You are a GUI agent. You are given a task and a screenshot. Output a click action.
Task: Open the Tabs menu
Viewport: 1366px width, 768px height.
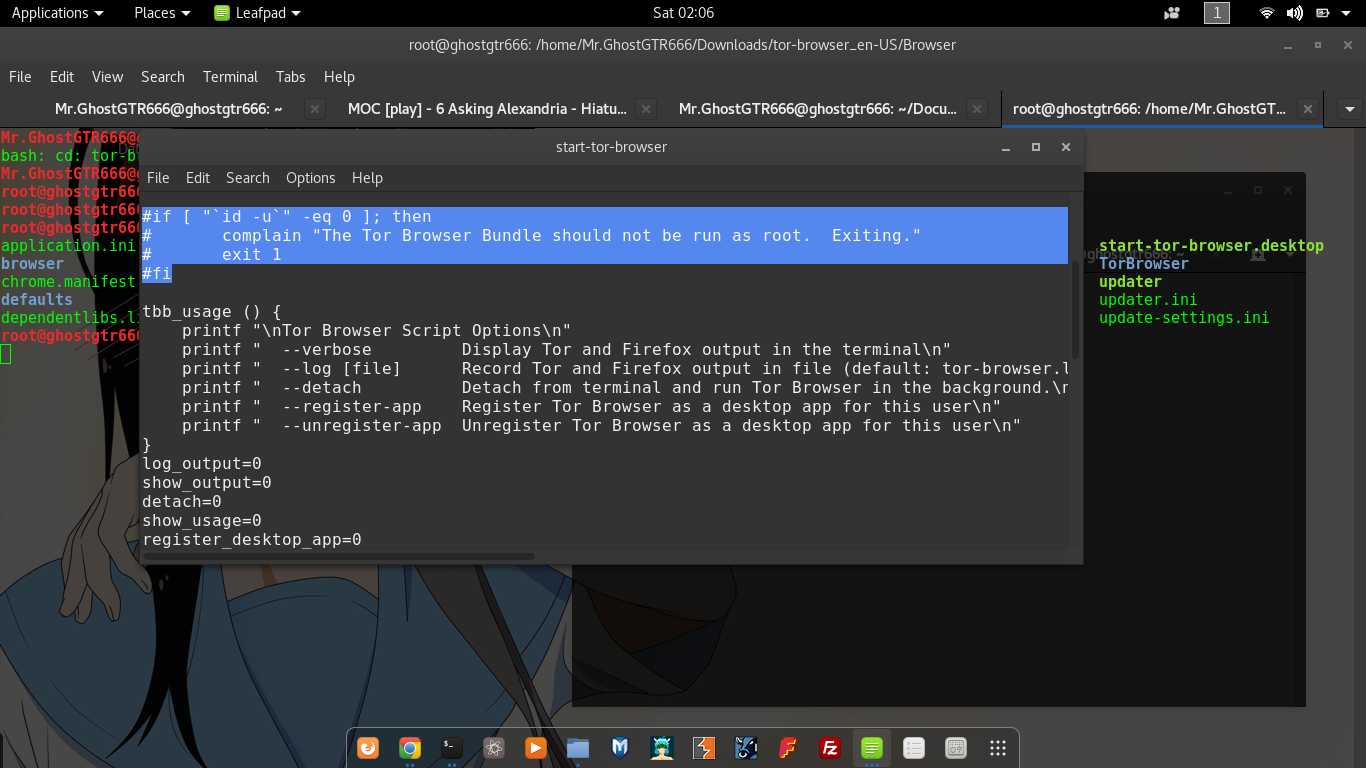point(291,77)
